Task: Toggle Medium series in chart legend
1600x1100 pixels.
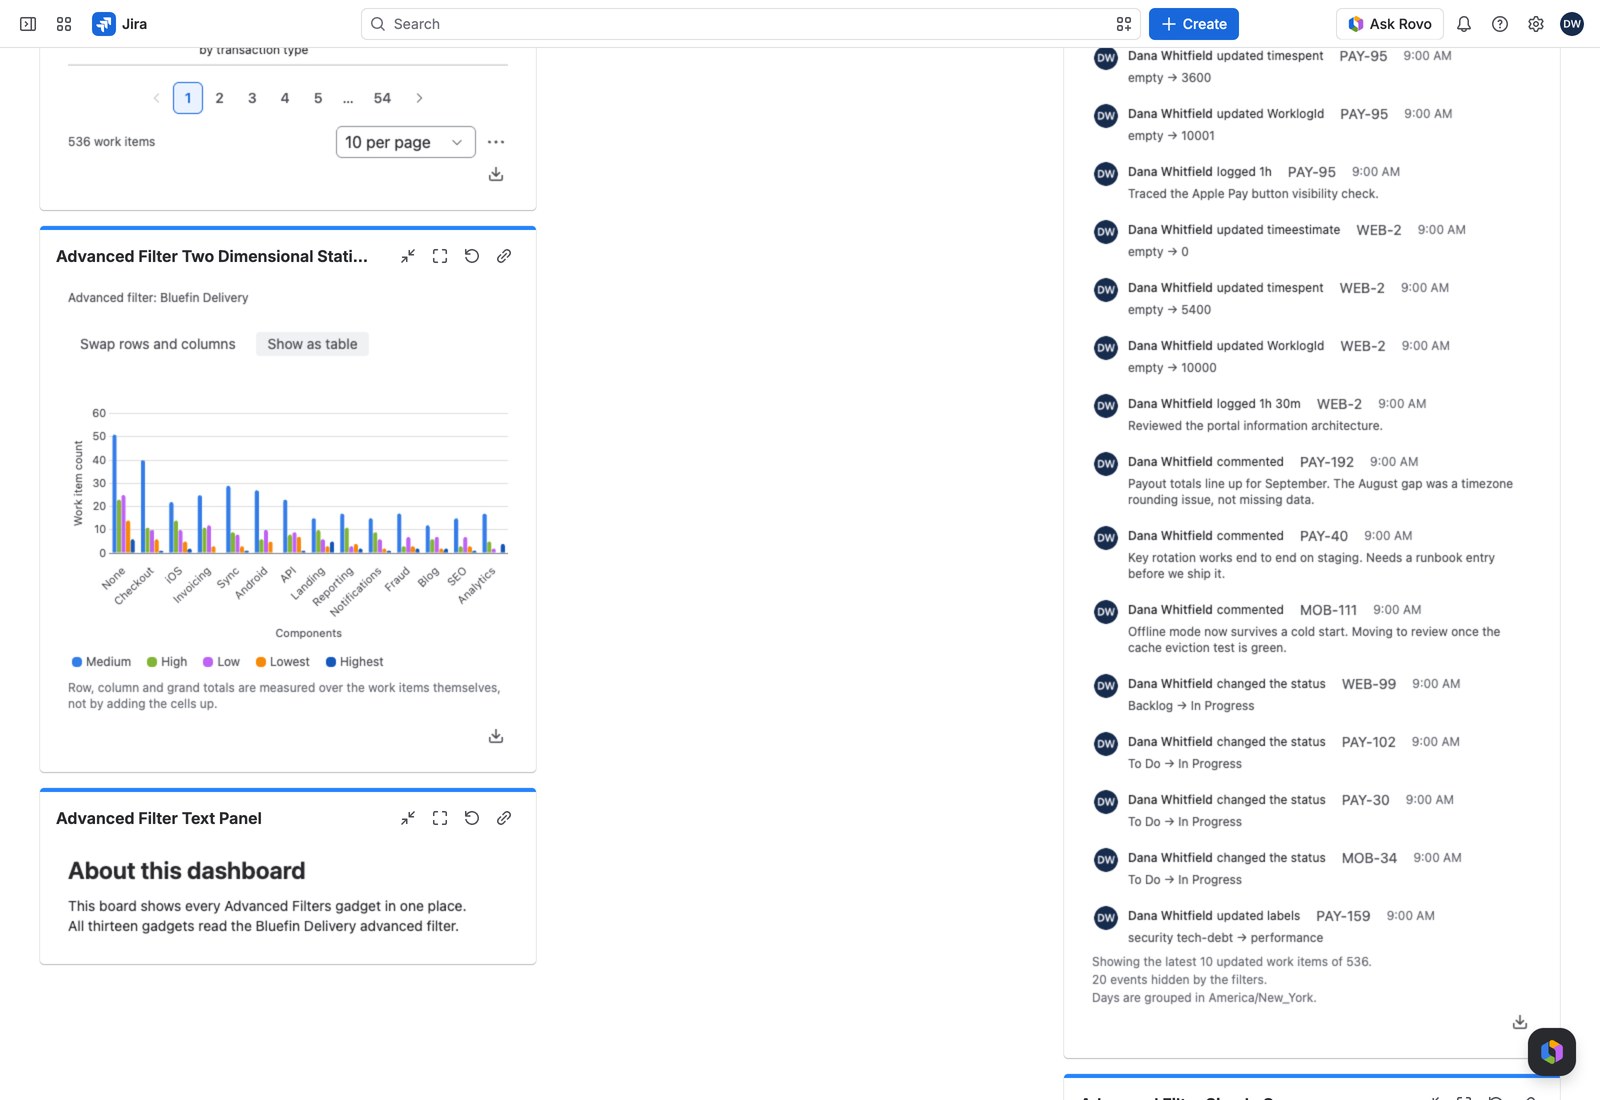Action: pyautogui.click(x=102, y=662)
